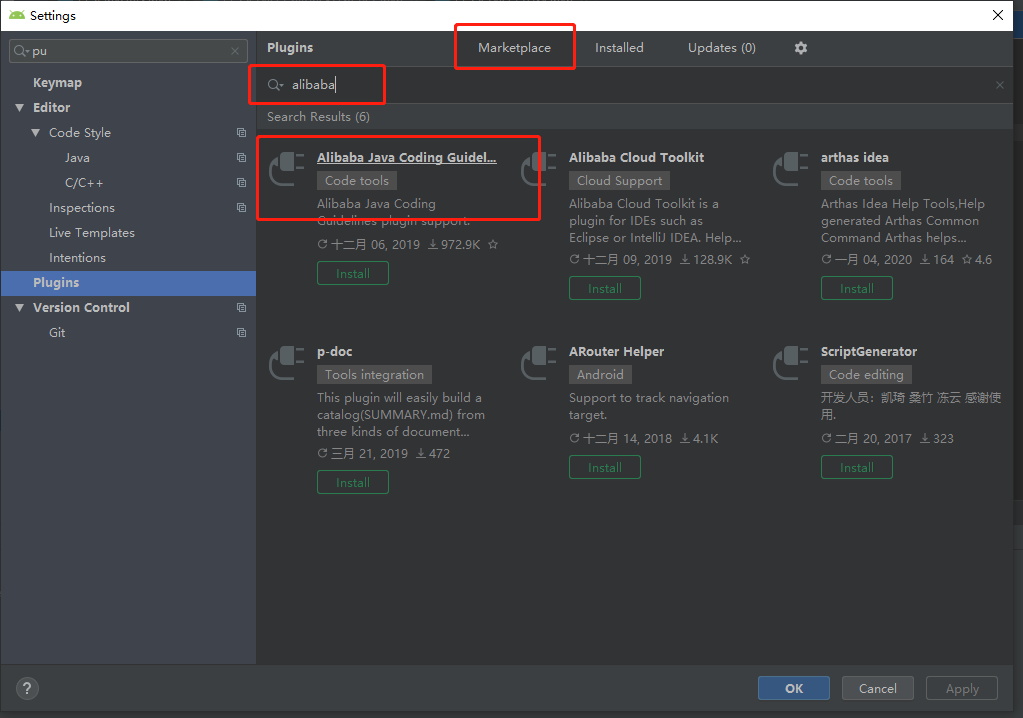This screenshot has width=1023, height=718.
Task: Install Alibaba Cloud Toolkit plugin
Action: 605,288
